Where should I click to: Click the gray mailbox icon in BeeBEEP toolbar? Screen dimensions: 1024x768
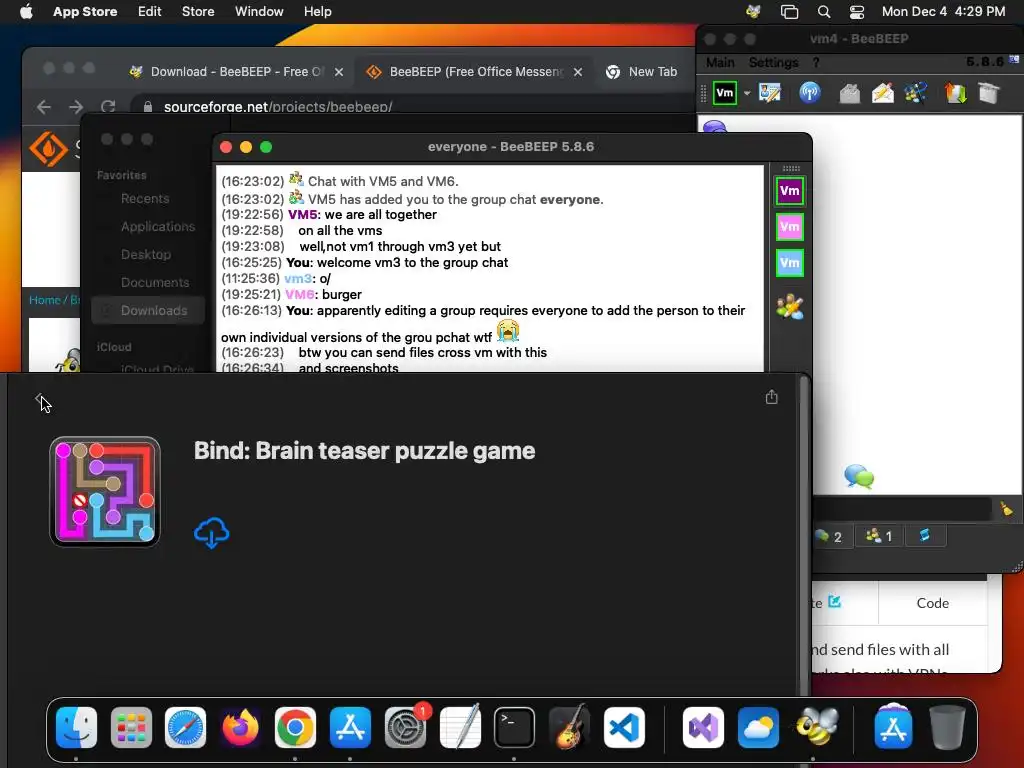[x=850, y=93]
